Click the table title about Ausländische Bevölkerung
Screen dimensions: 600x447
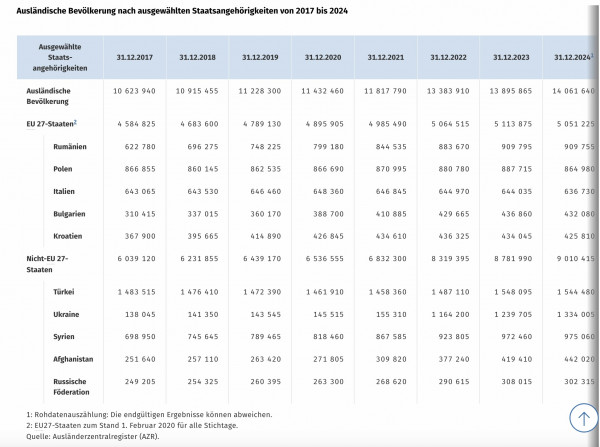coord(182,11)
